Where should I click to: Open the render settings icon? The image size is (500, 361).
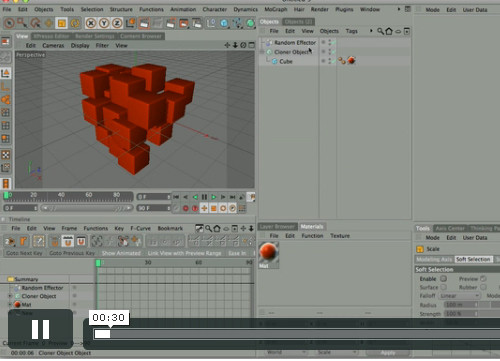[x=197, y=23]
